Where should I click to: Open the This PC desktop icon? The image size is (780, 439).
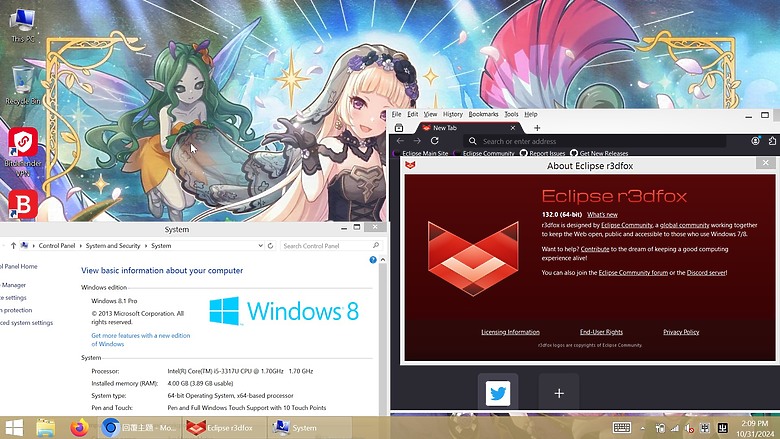[x=22, y=25]
